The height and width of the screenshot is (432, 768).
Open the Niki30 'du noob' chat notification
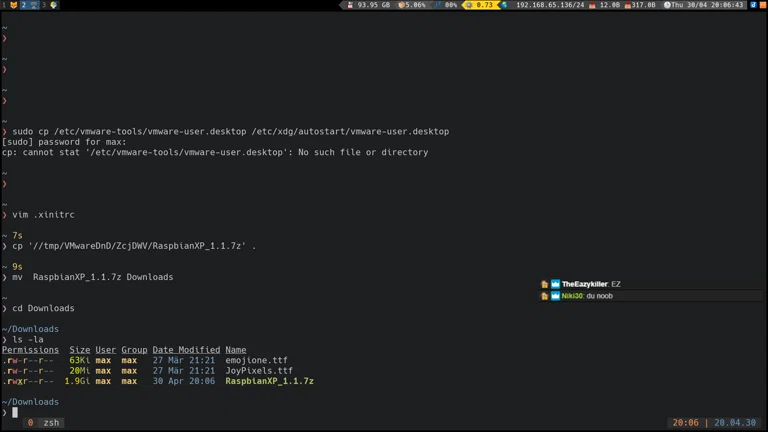[586, 296]
